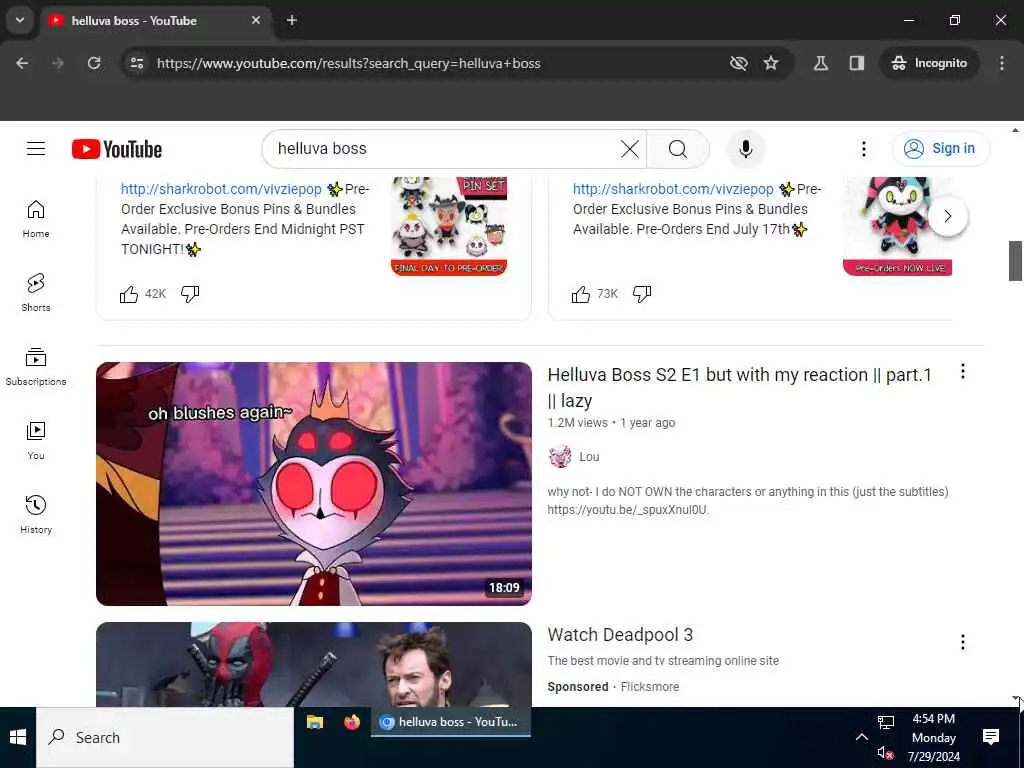Open the Lou channel avatar
Viewport: 1024px width, 768px height.
point(560,456)
